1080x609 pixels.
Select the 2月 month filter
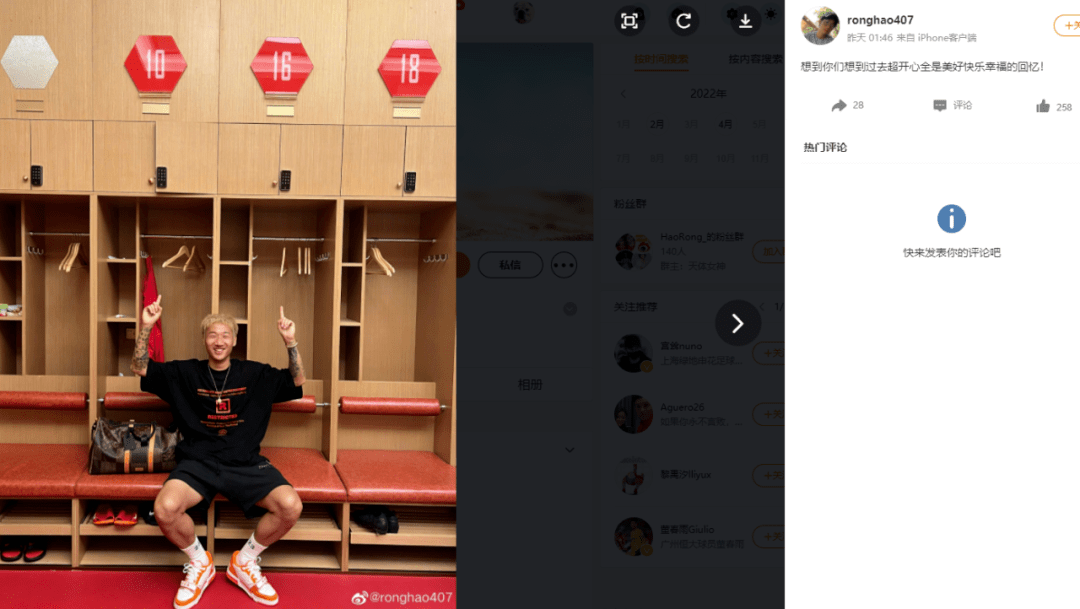click(656, 125)
